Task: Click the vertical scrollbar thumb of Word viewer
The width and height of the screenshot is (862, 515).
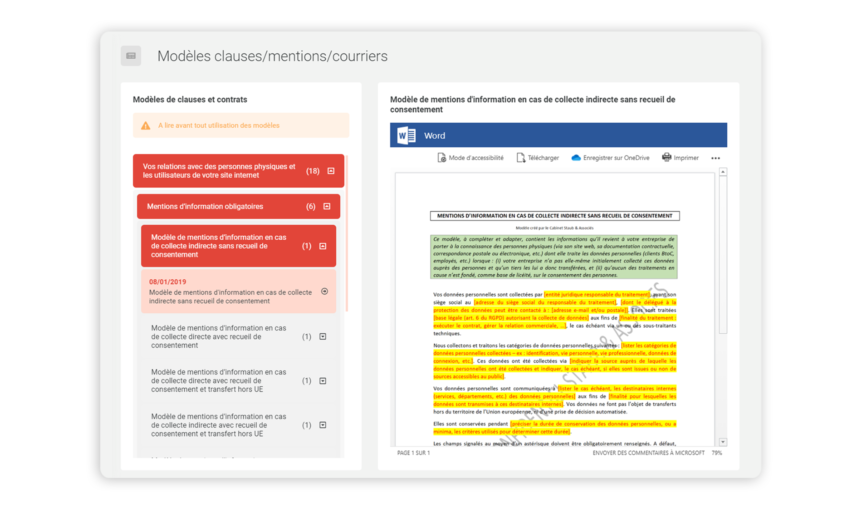Action: click(x=723, y=256)
